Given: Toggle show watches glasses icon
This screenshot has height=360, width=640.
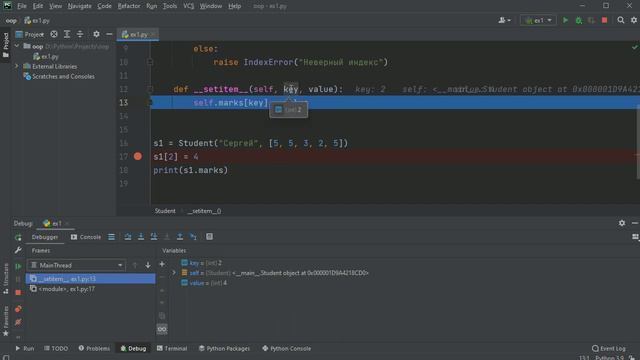Looking at the screenshot, I should pos(162,329).
